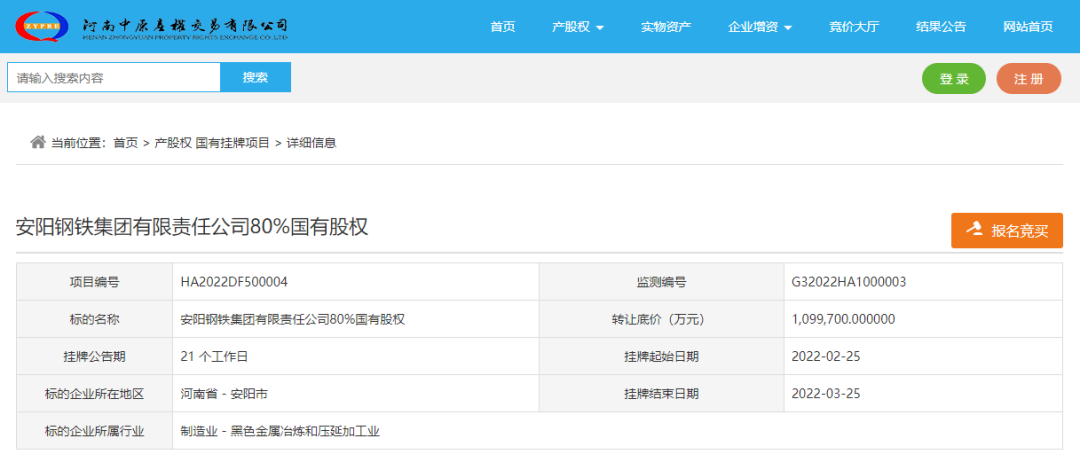Click the 详细信息 breadcrumb text
The image size is (1080, 462).
(x=311, y=143)
